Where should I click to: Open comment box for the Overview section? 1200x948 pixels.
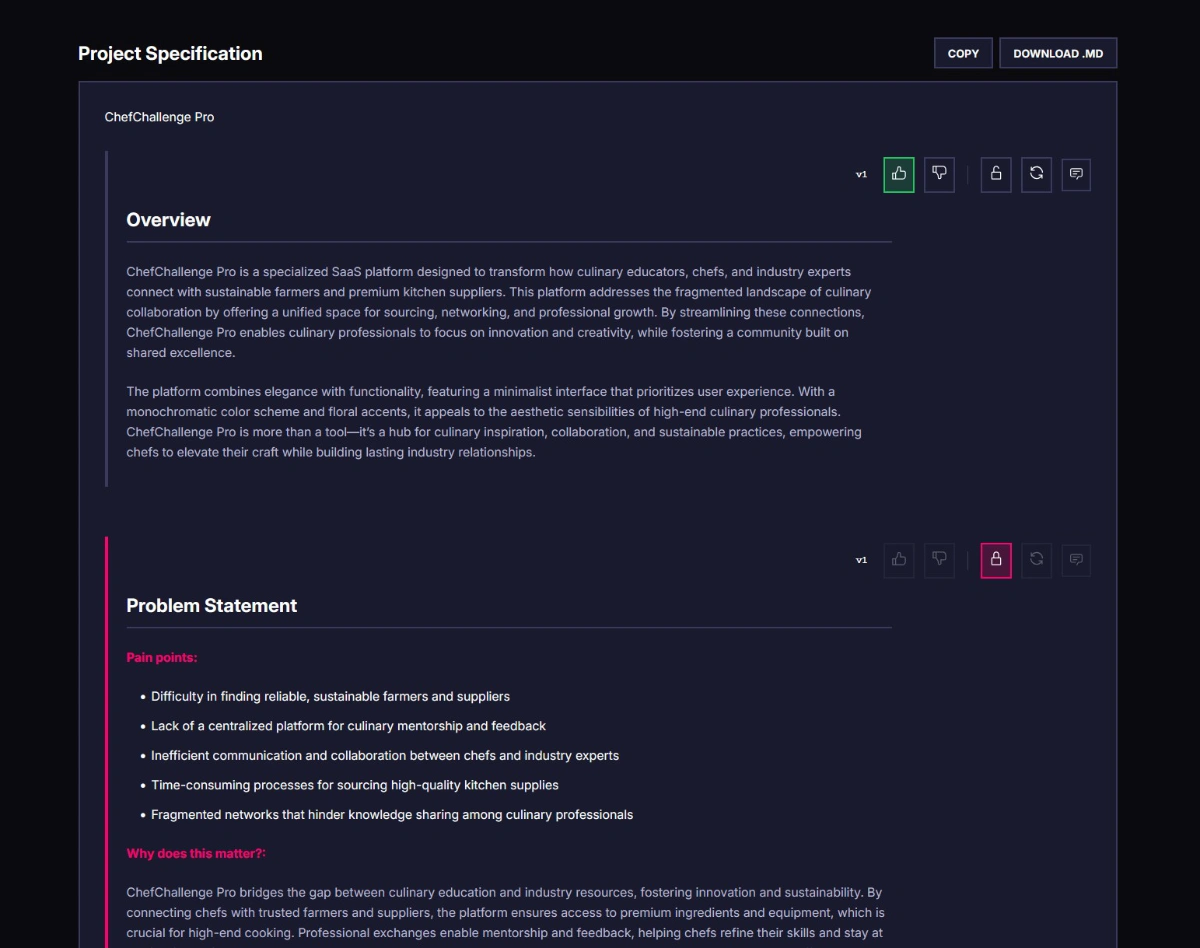[1076, 174]
